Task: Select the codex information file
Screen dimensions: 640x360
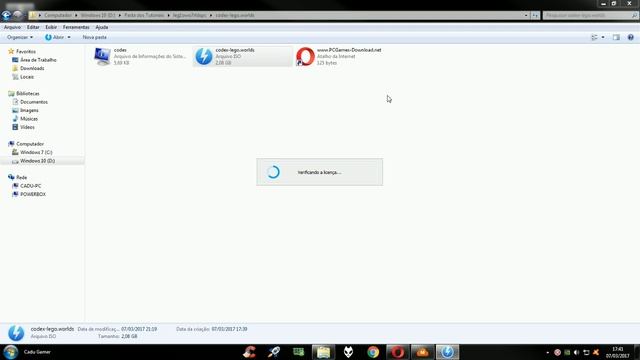Action: (x=140, y=56)
